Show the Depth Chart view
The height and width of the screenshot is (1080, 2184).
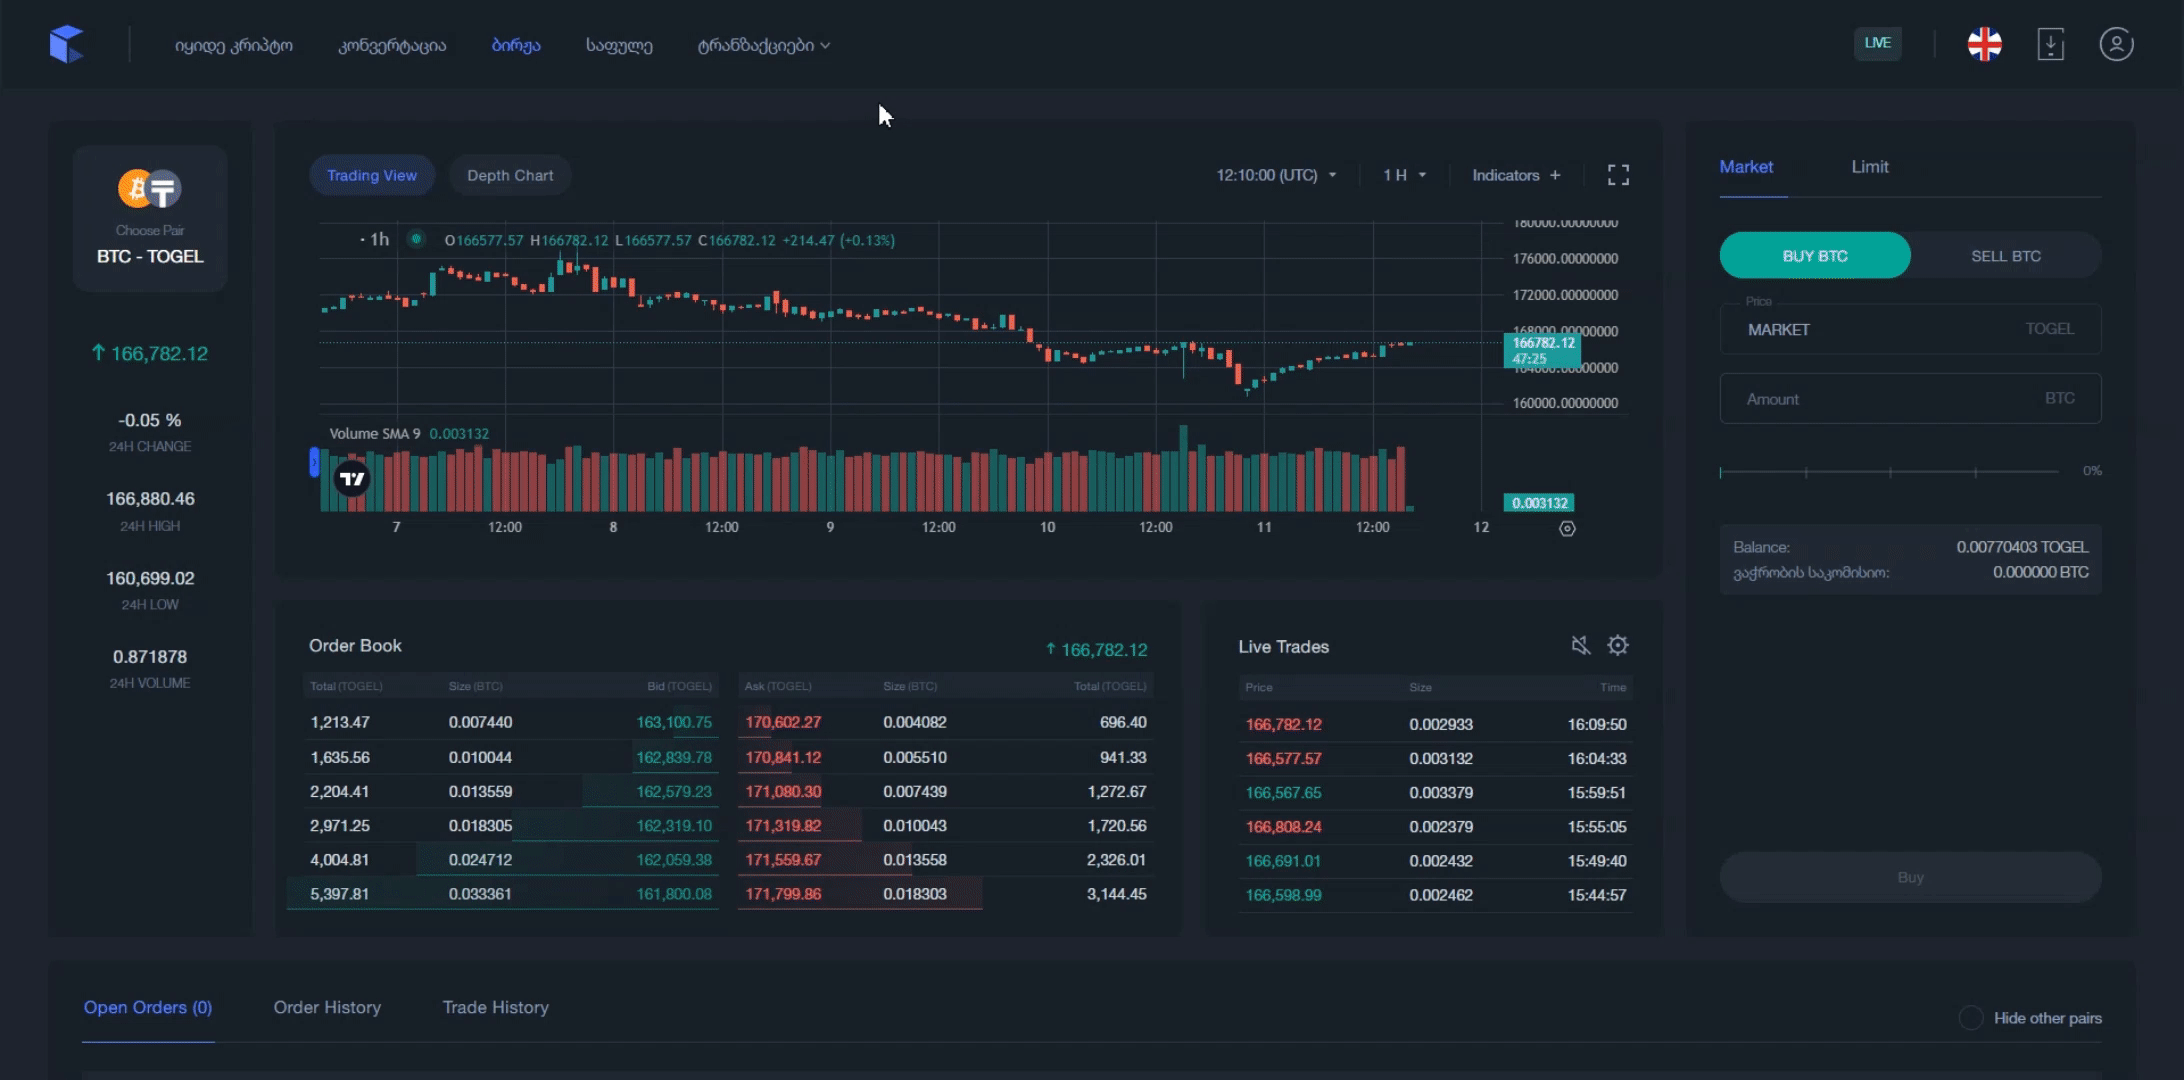click(x=510, y=175)
